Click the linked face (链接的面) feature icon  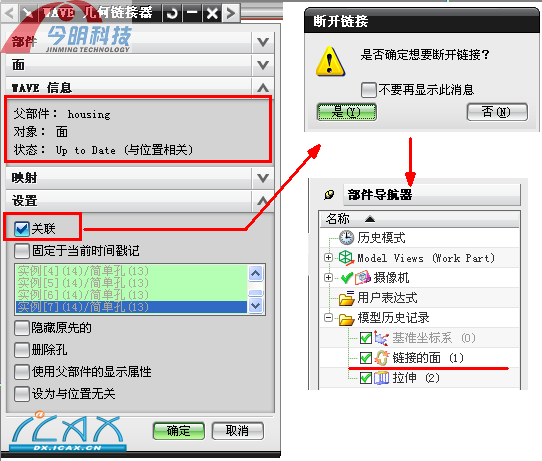[x=382, y=358]
